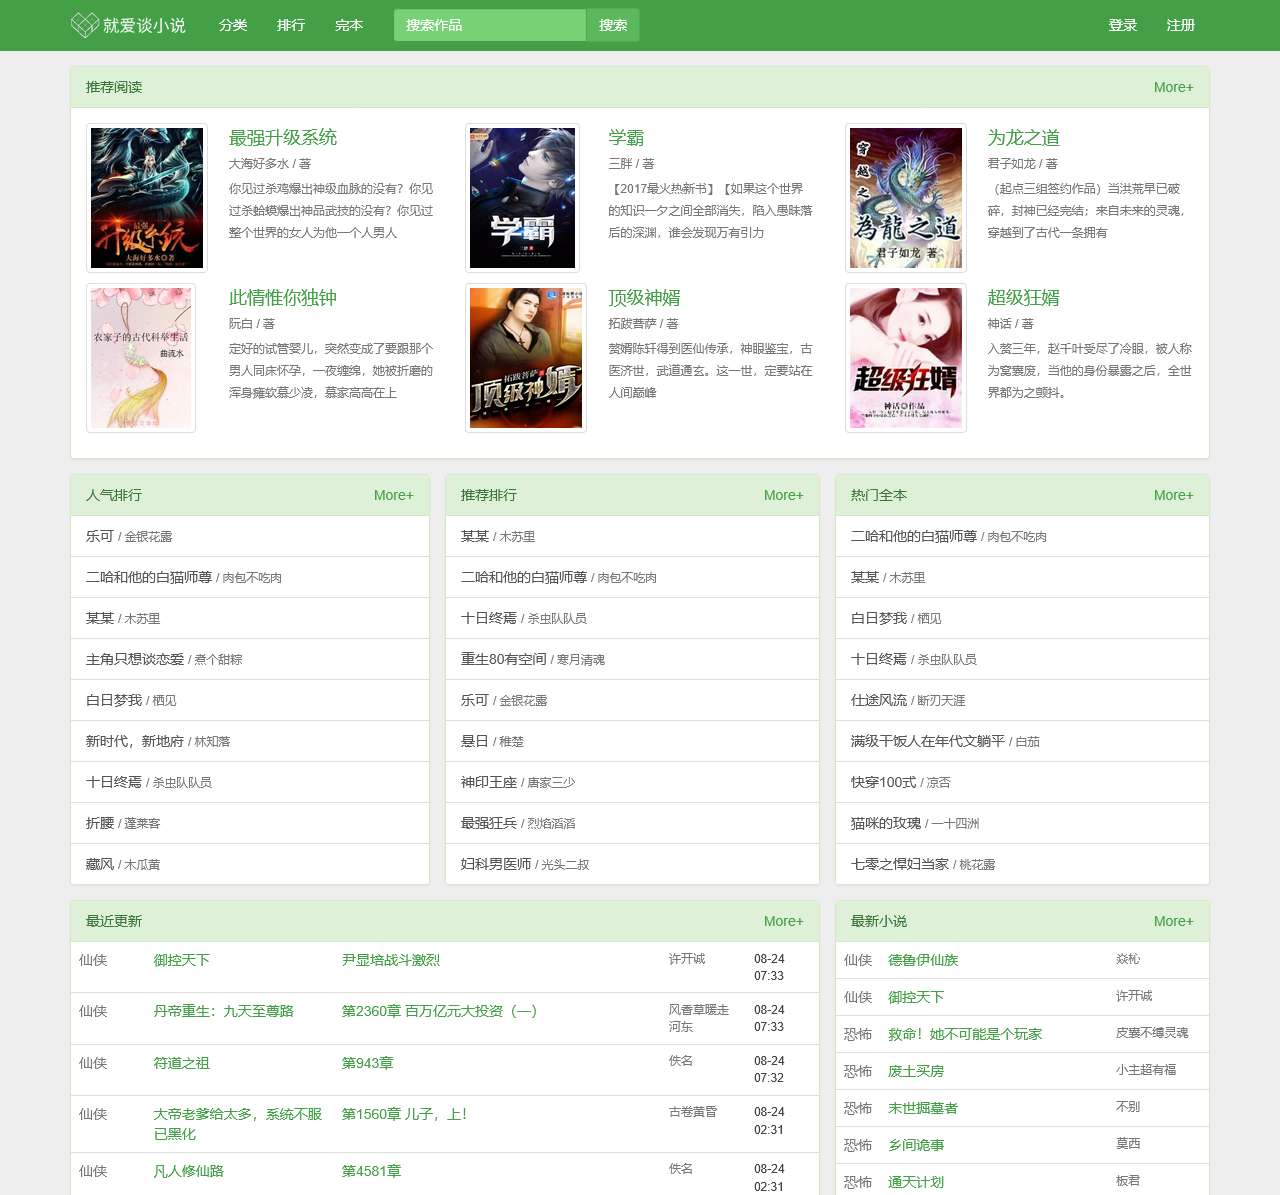Open the 顶级神婿 book cover

click(526, 358)
